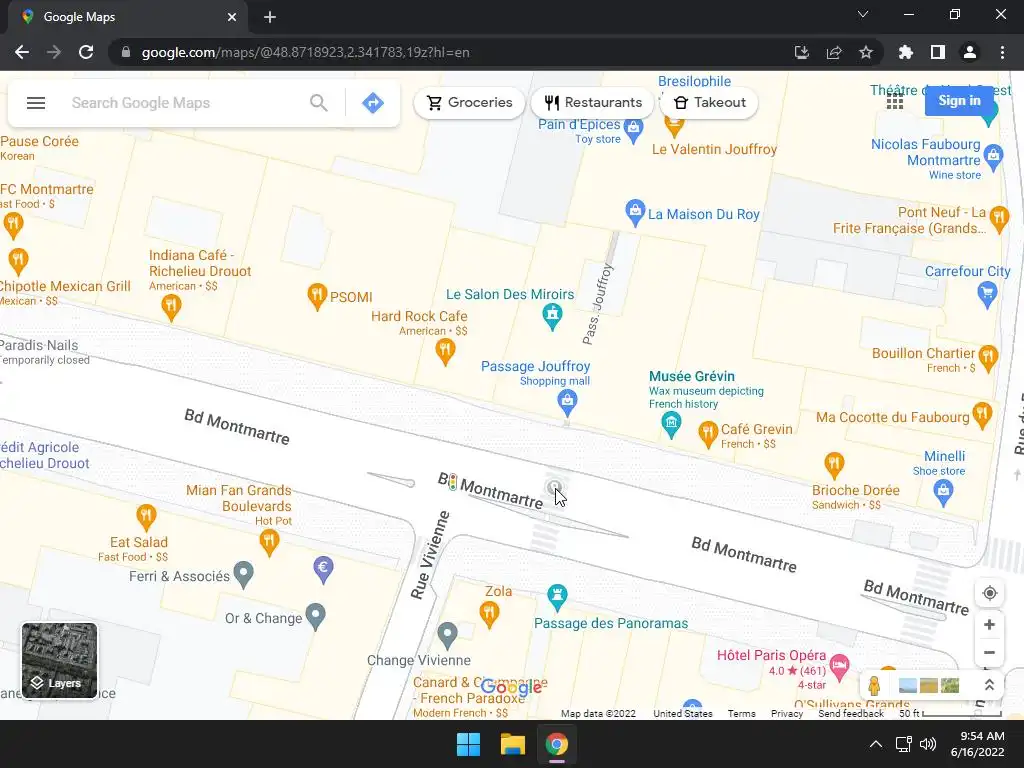Switch to satellite via Layers thumbnail

[59, 660]
